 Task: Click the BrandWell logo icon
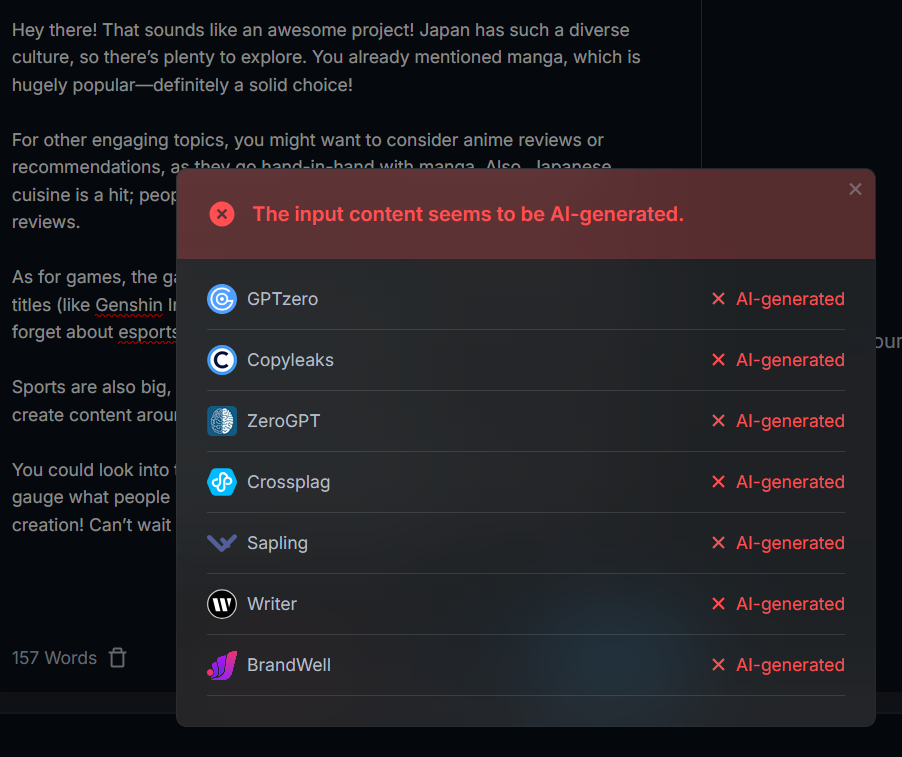click(221, 665)
